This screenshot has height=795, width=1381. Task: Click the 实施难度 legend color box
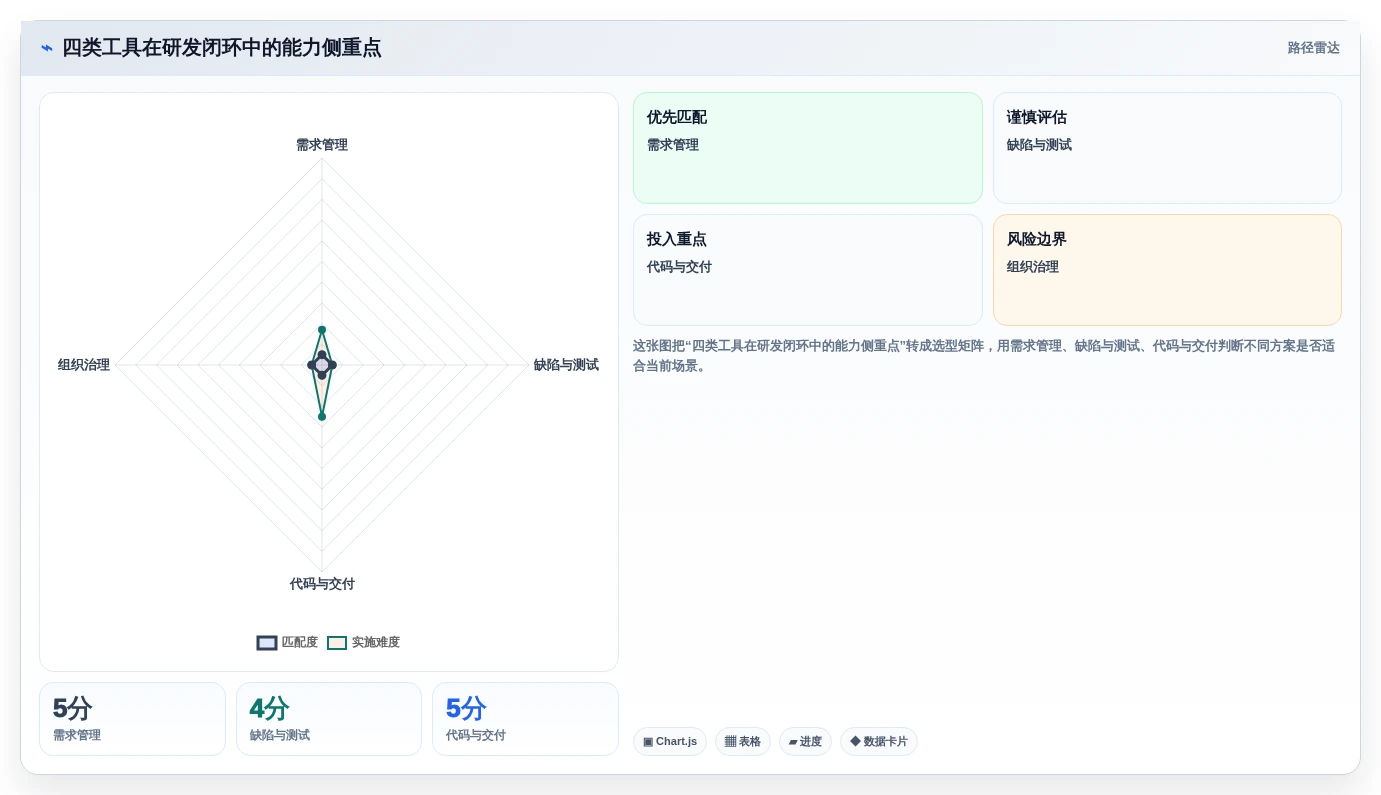(337, 643)
